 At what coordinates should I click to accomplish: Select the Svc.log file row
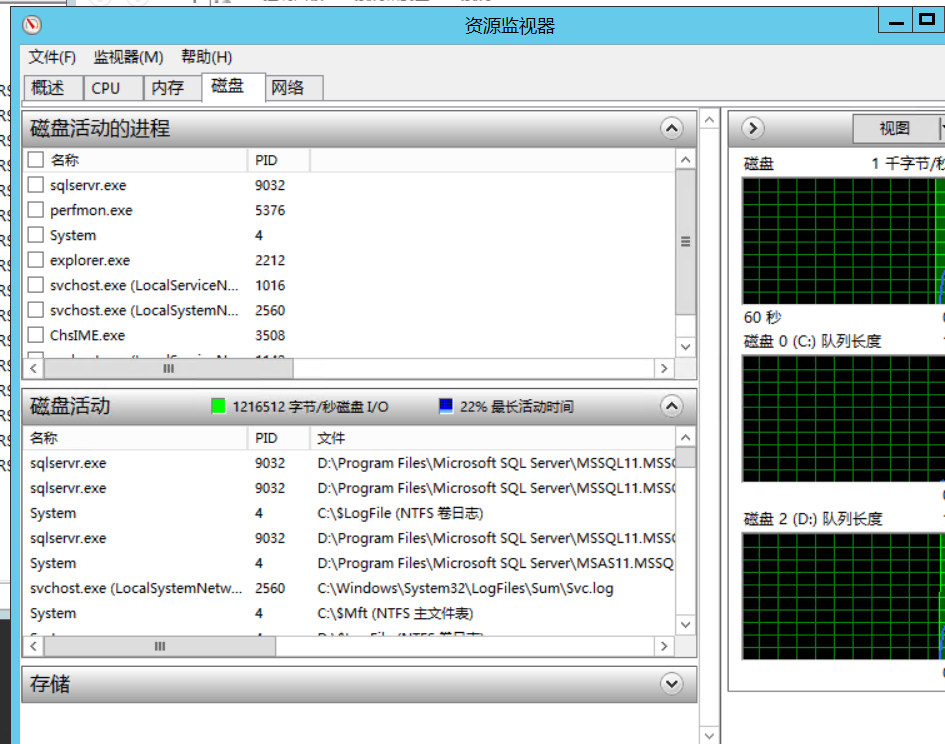(x=350, y=588)
